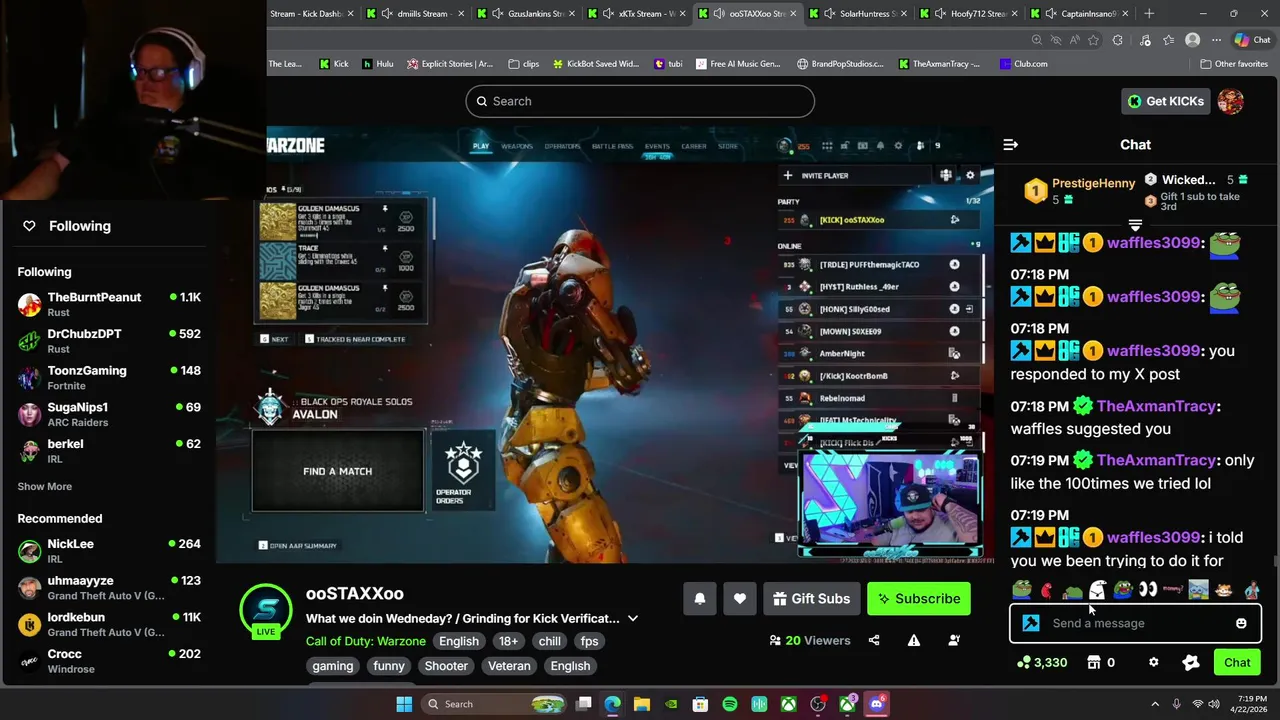Click the Gift Subs button
Image resolution: width=1280 pixels, height=720 pixels.
pos(811,598)
